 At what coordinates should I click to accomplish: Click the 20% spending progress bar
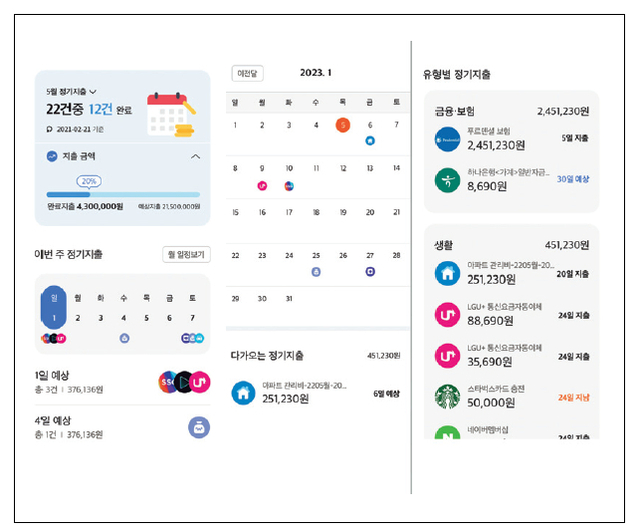click(123, 195)
